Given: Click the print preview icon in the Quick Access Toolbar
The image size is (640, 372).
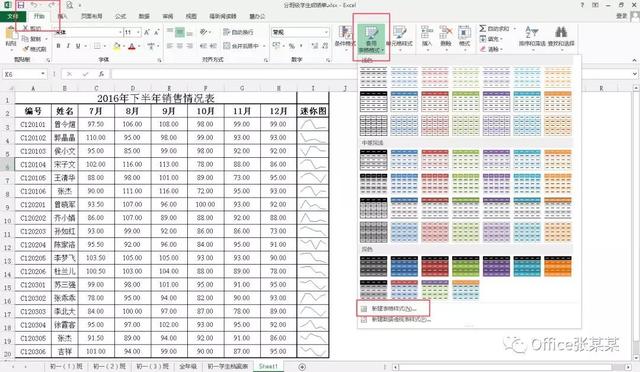Looking at the screenshot, I should coord(69,5).
